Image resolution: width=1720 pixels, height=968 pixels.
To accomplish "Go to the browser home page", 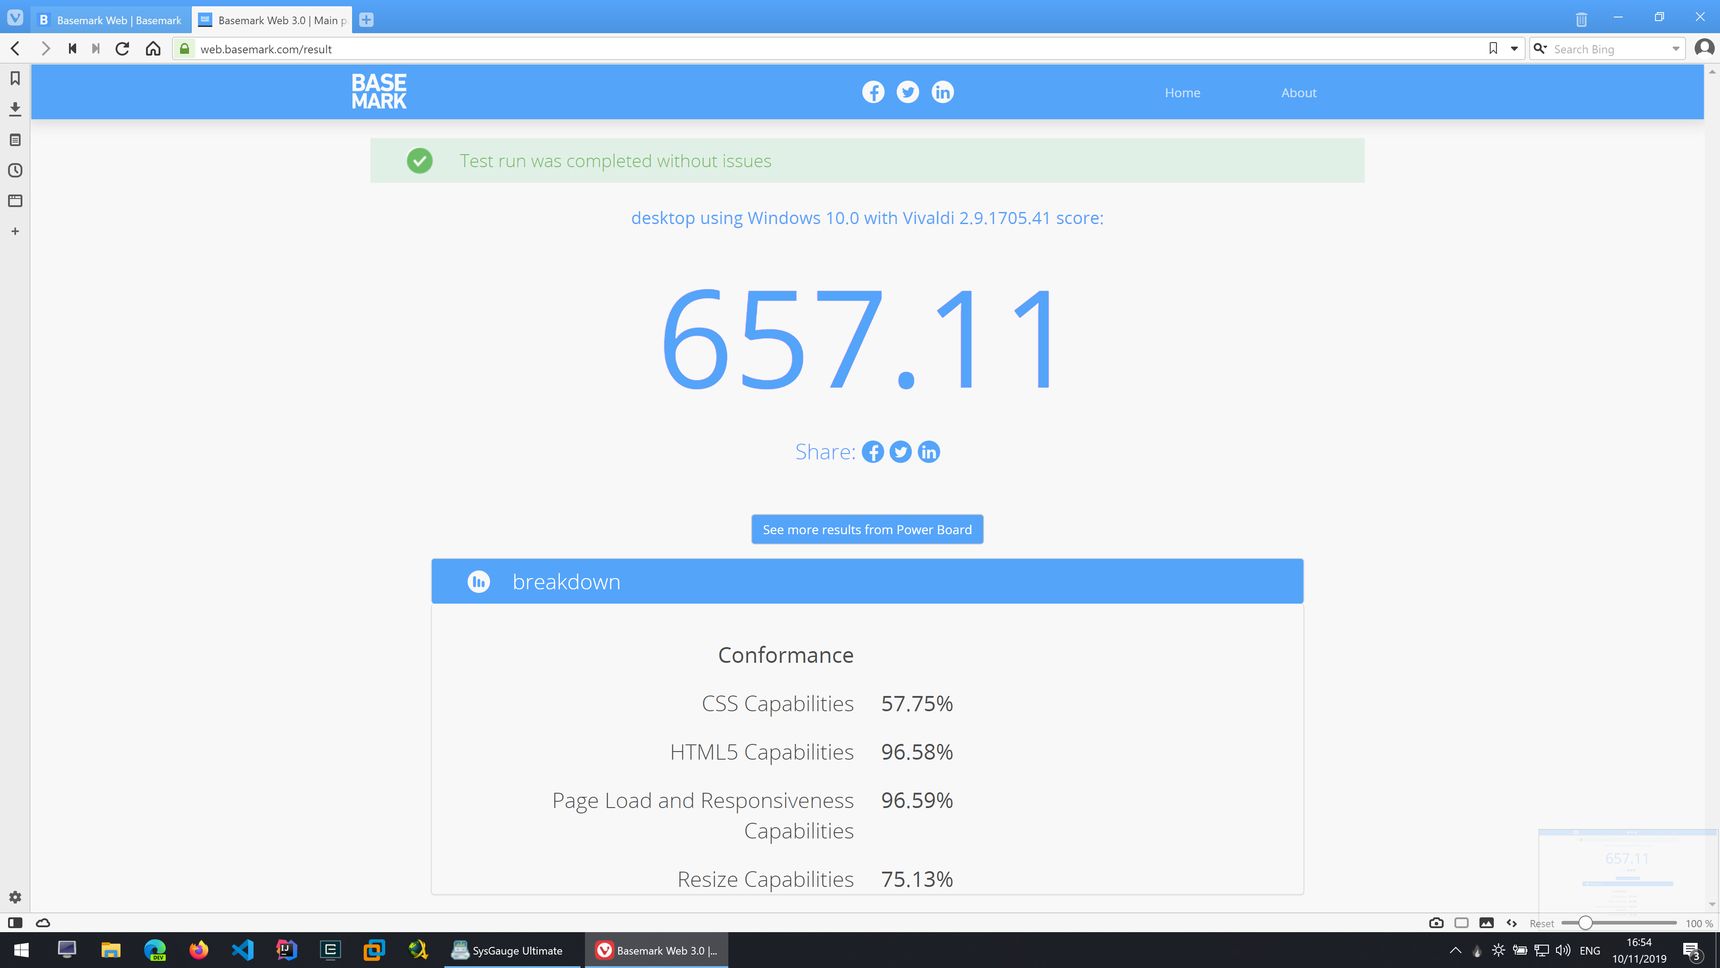I will 153,48.
